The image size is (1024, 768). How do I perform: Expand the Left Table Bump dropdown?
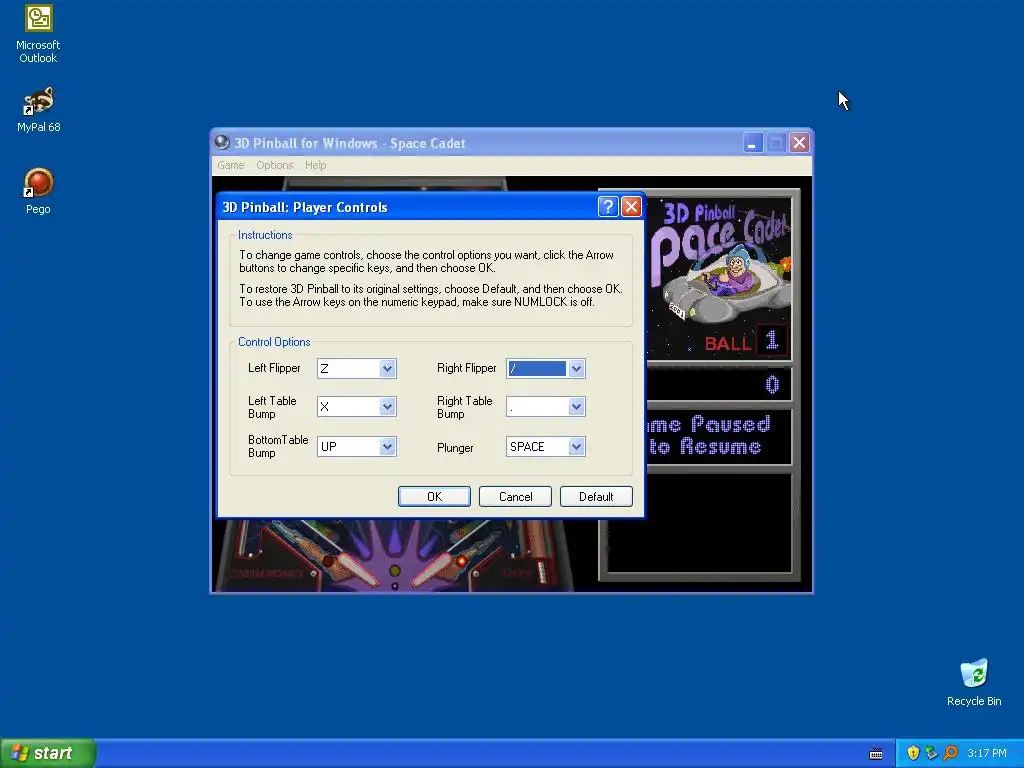[x=387, y=407]
